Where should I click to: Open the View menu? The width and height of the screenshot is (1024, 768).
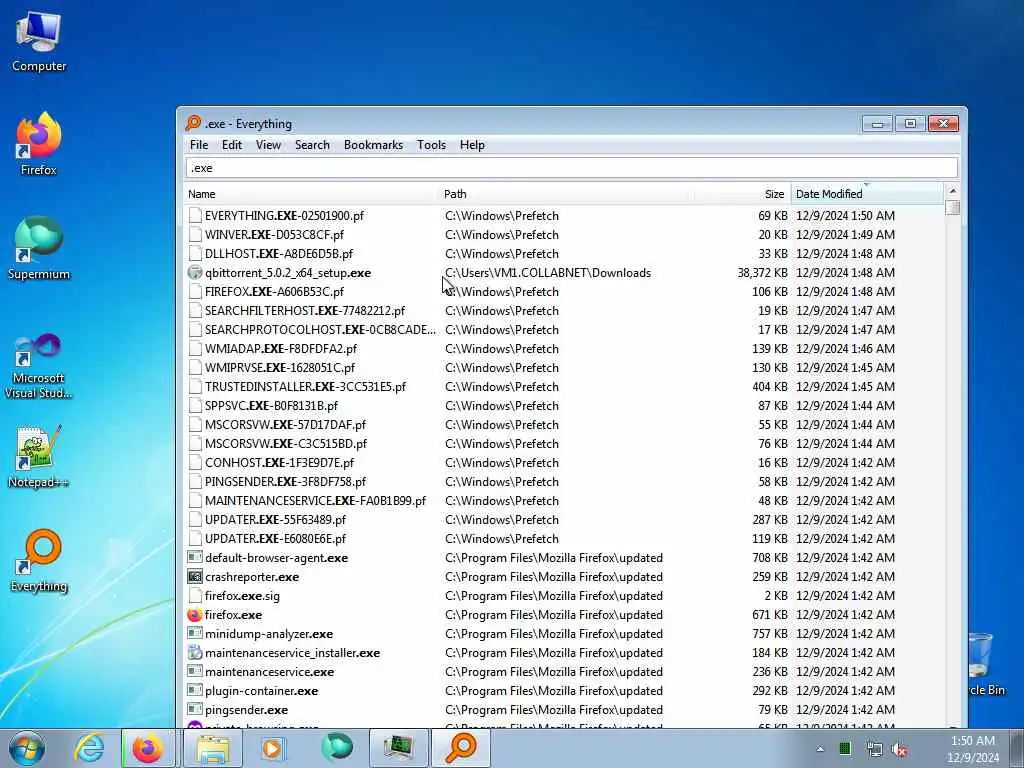[268, 145]
